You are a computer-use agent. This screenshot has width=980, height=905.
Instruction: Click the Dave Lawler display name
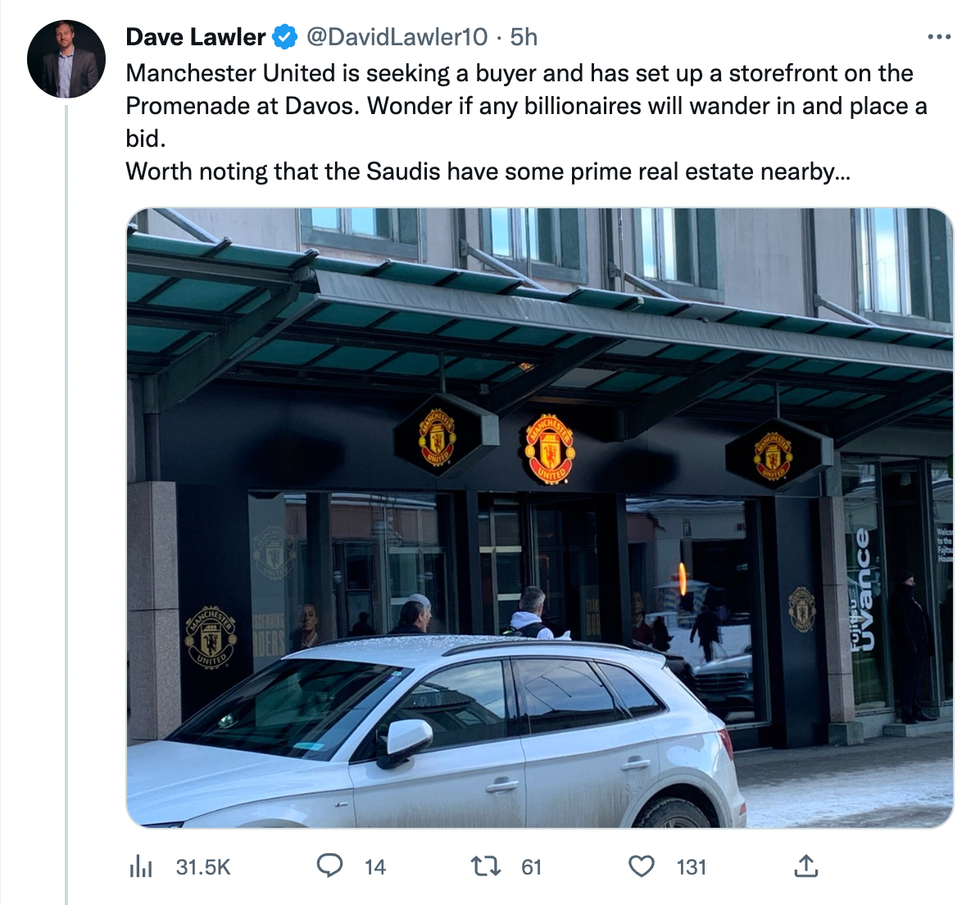(196, 38)
